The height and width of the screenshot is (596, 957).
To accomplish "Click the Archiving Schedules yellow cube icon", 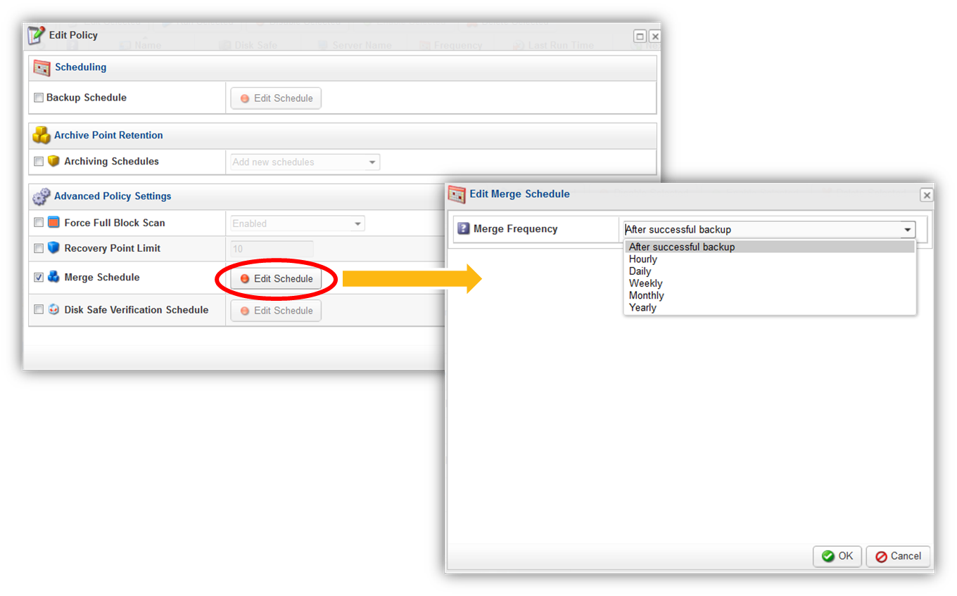I will 54,161.
